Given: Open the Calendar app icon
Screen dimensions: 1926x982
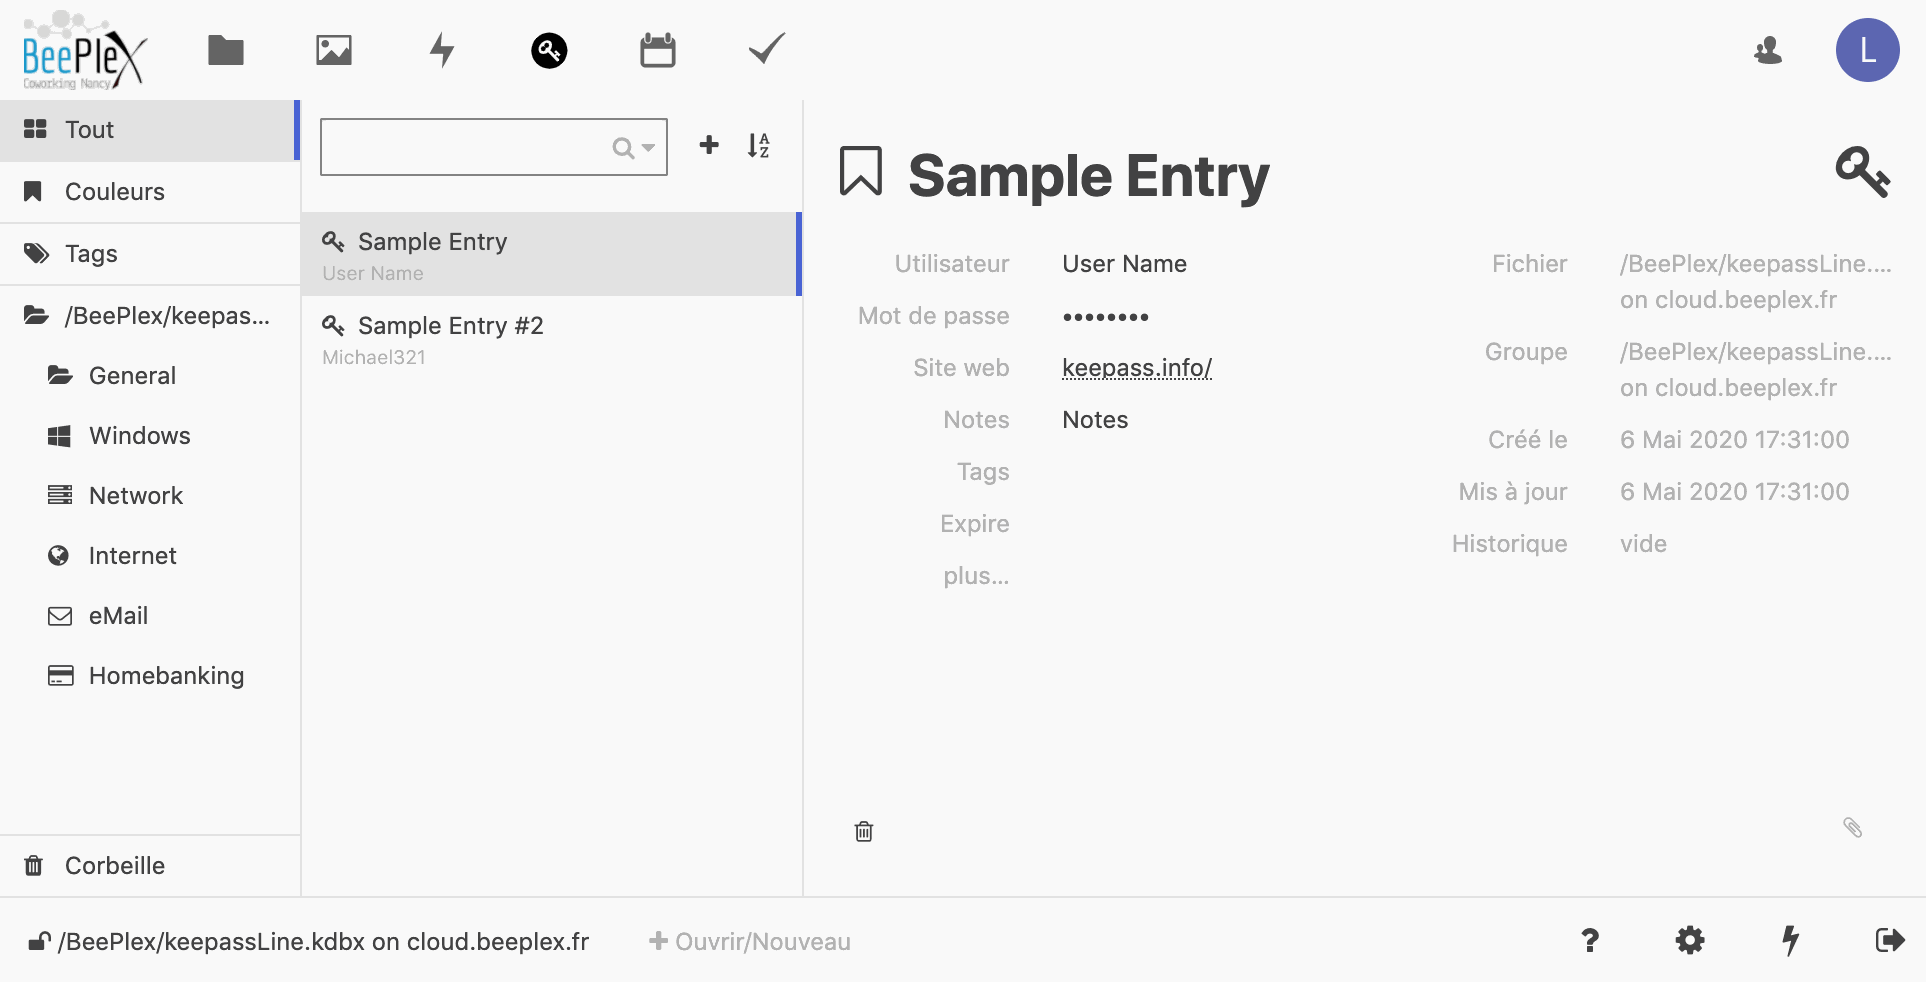Looking at the screenshot, I should pos(658,50).
